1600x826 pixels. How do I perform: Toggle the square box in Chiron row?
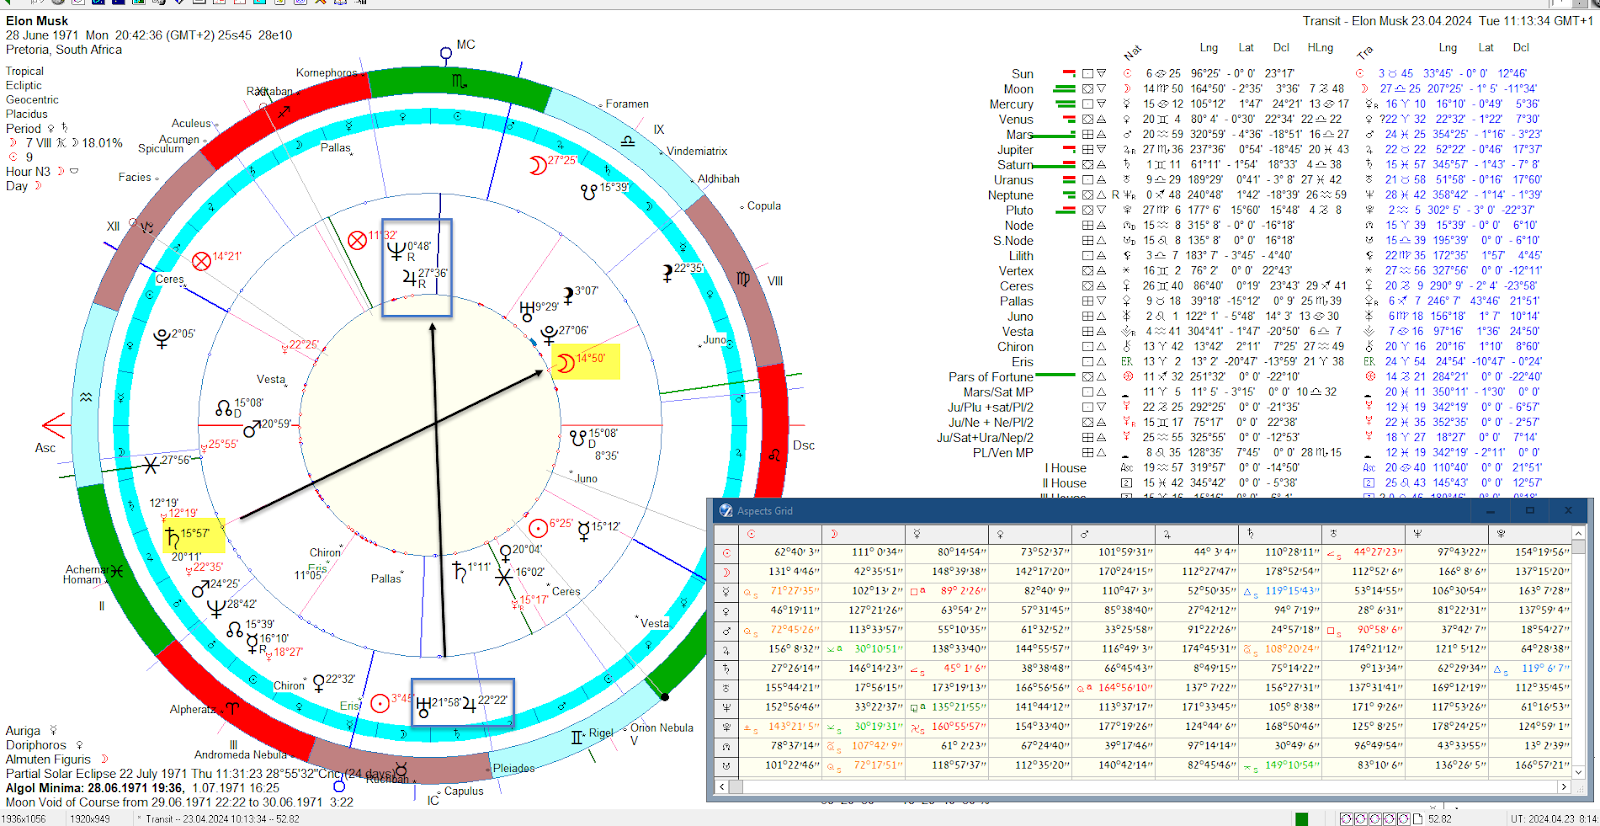point(1087,346)
